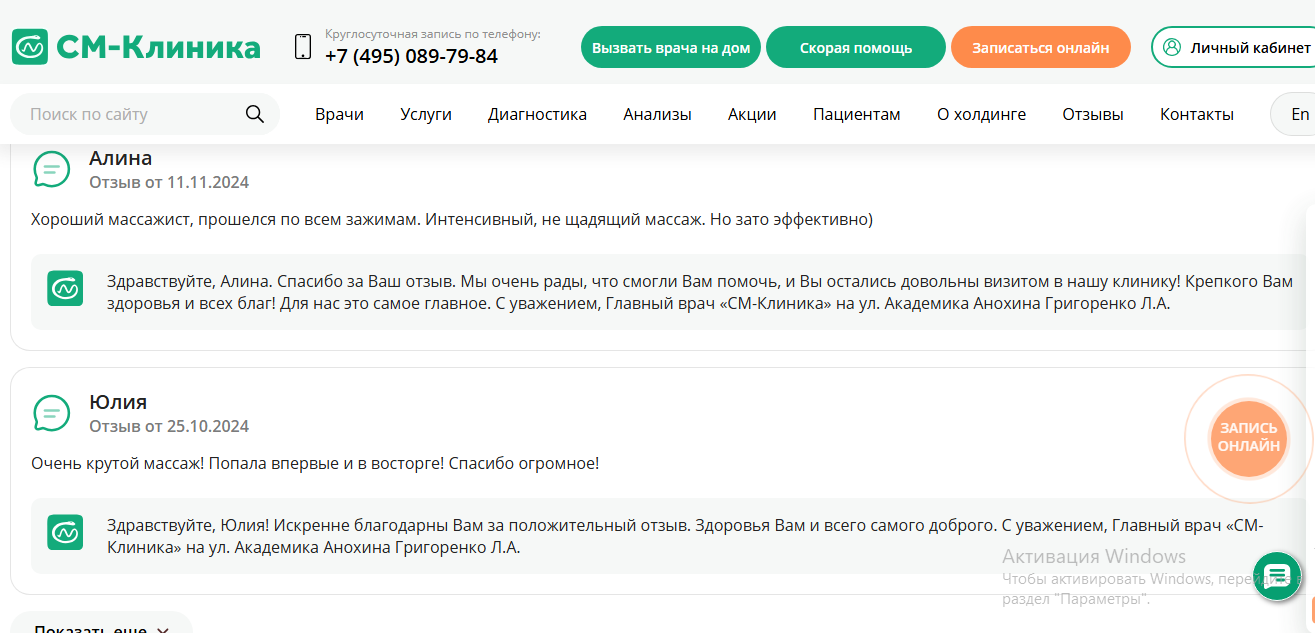Click the СМ-Клиника logo icon in header
Image resolution: width=1315 pixels, height=633 pixels.
pos(31,46)
